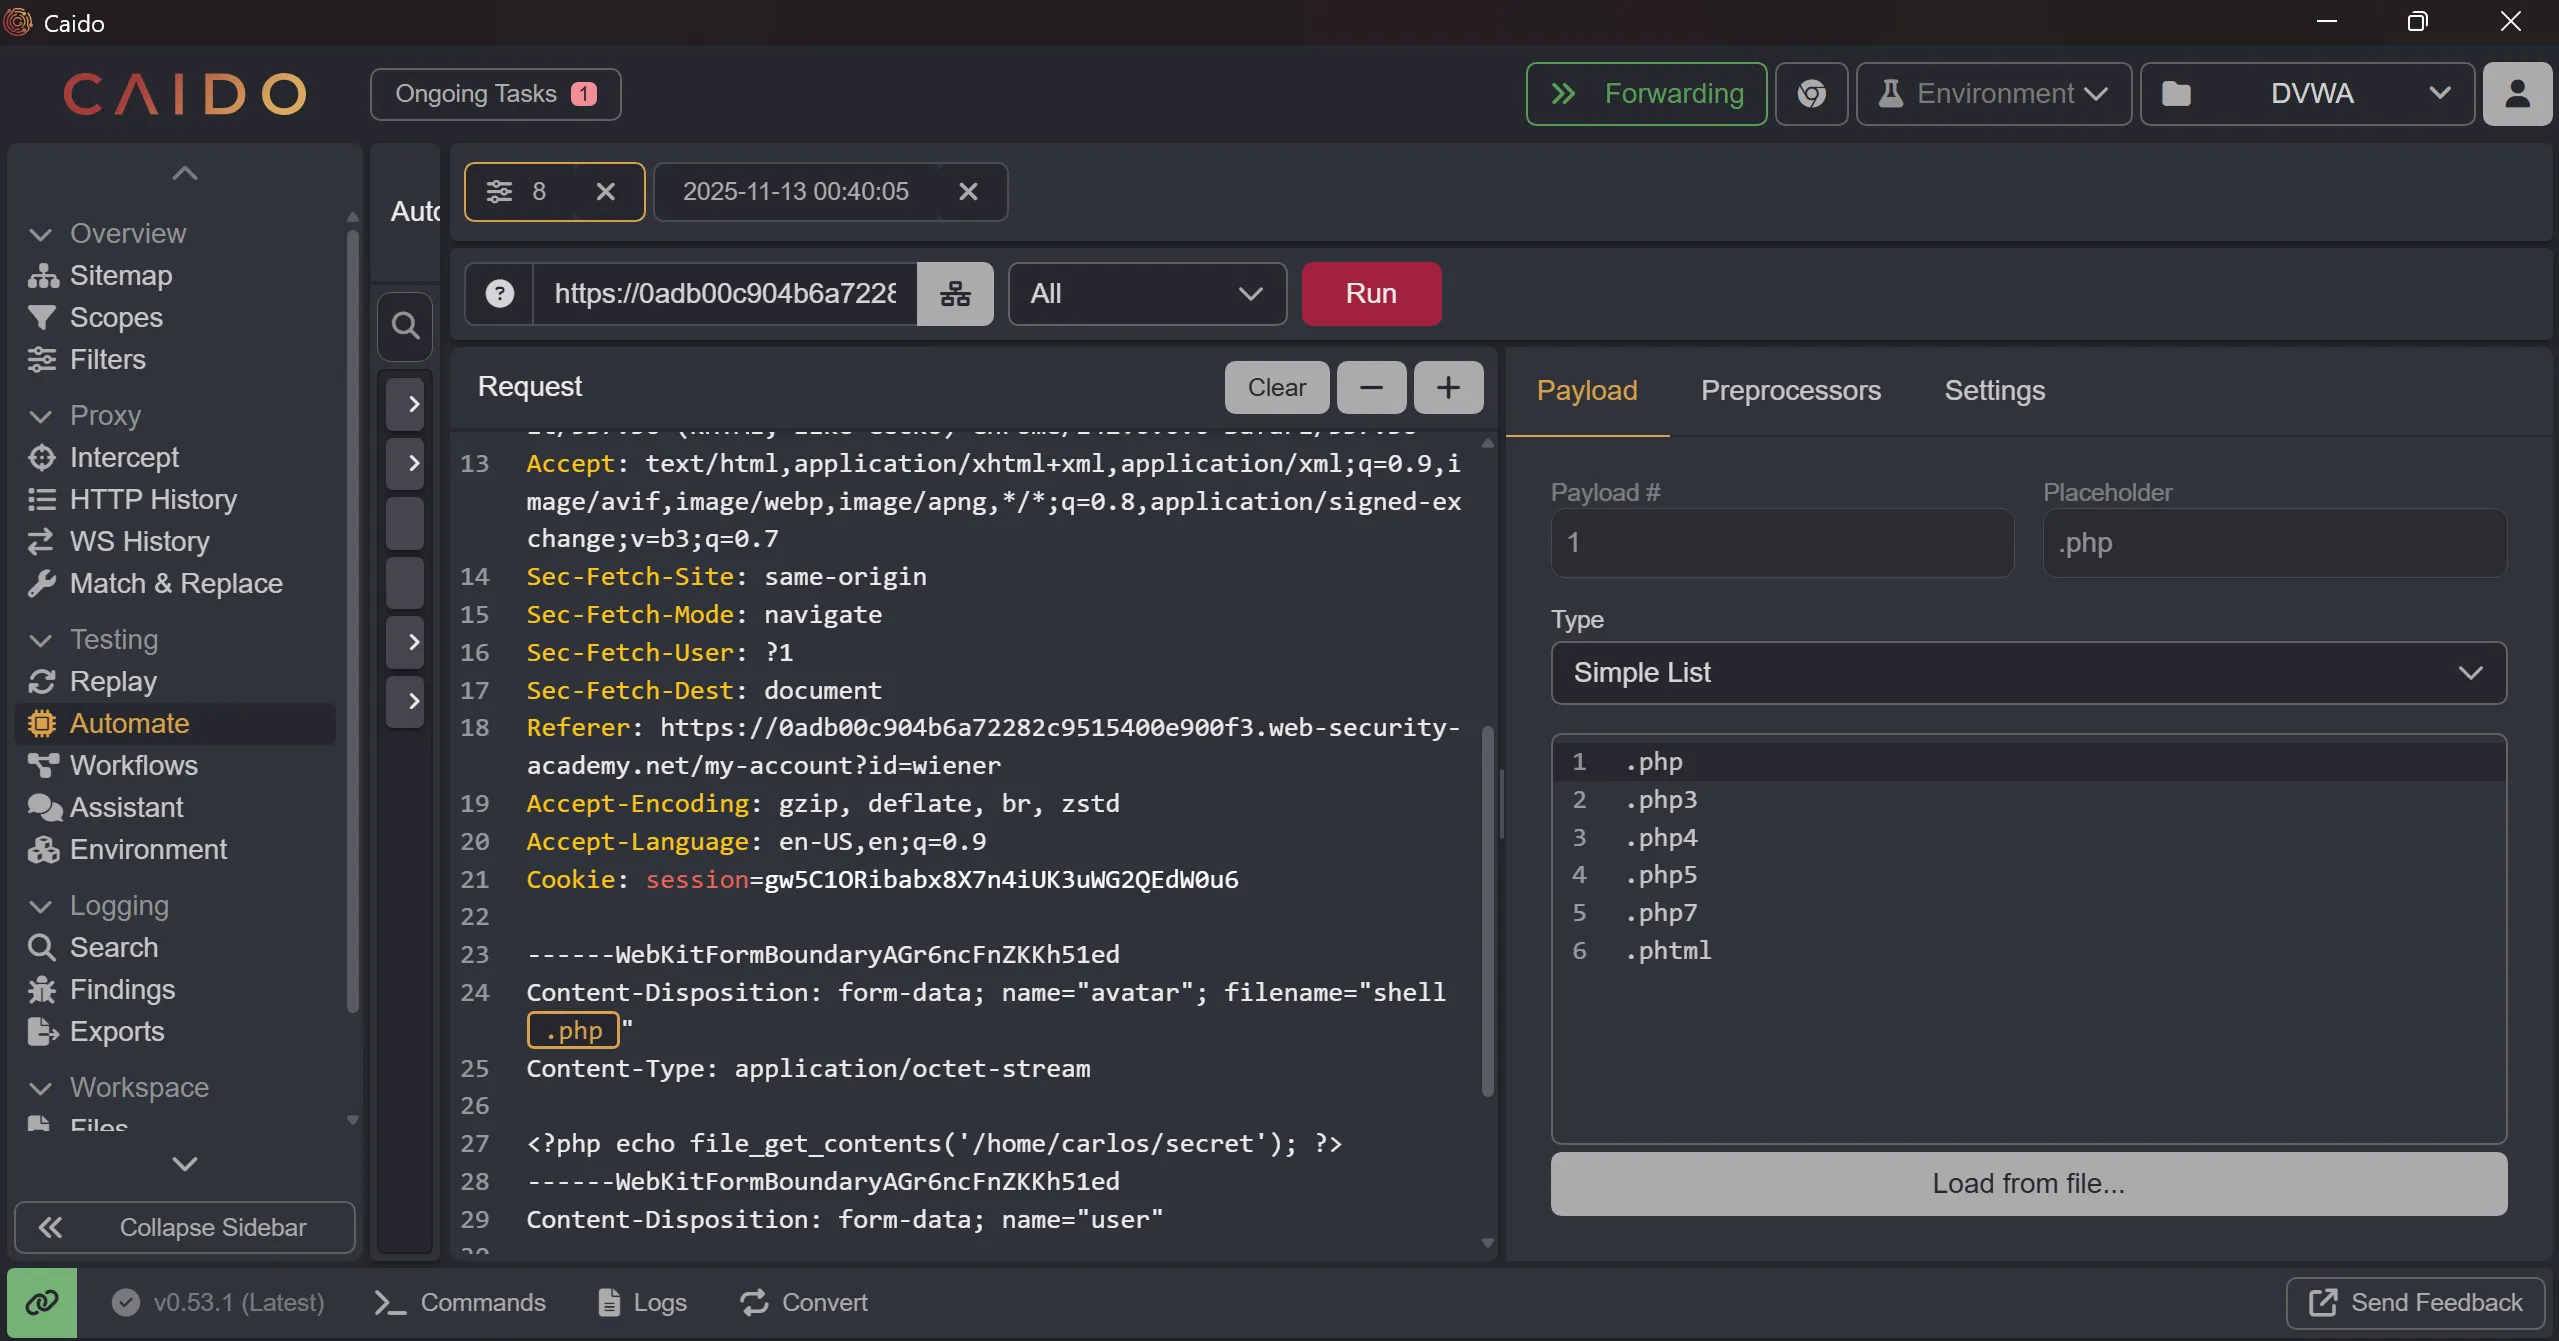Click the search magnifier in Automate panel
Screen dimensions: 2559x1341
point(405,326)
